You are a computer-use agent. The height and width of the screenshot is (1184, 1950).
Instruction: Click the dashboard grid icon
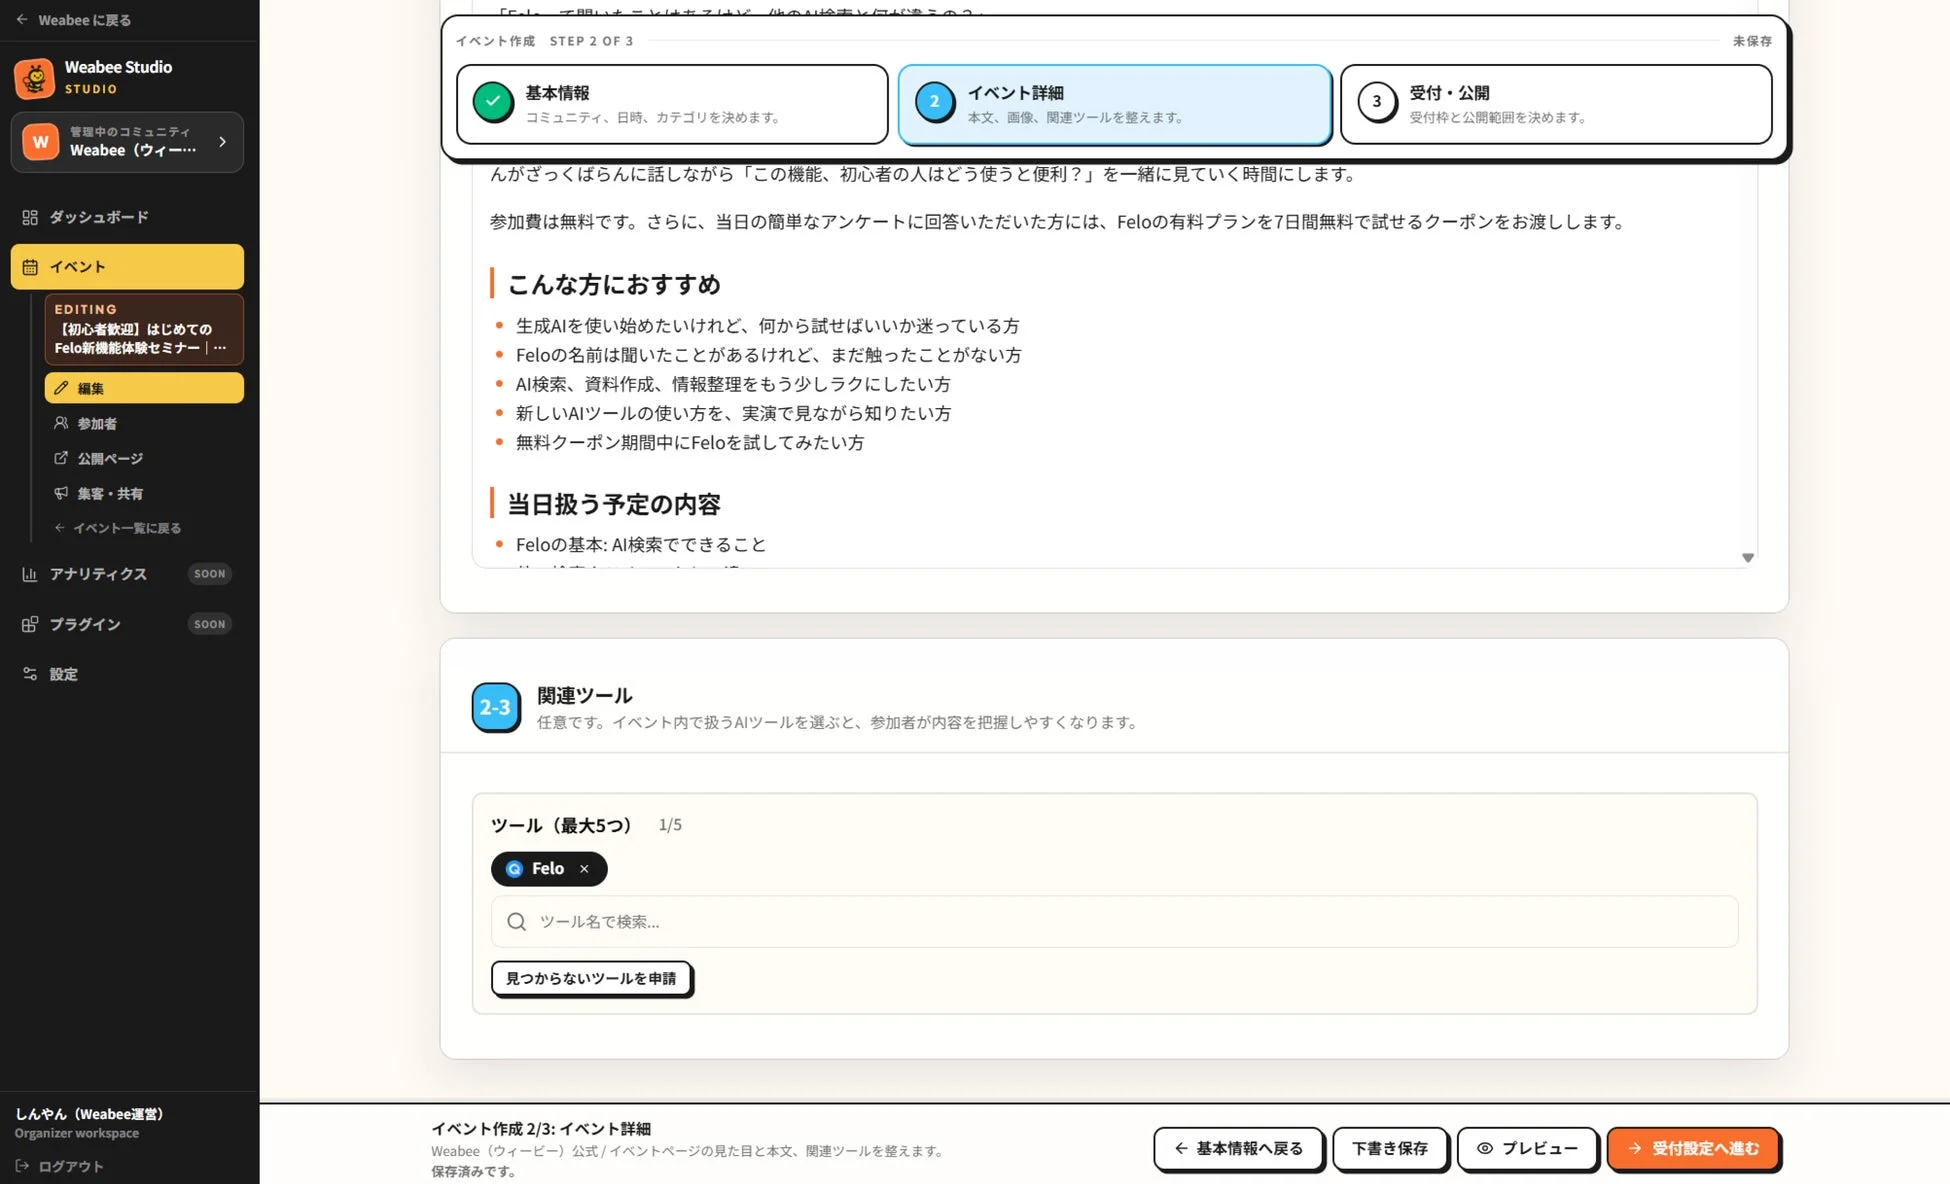[x=30, y=217]
